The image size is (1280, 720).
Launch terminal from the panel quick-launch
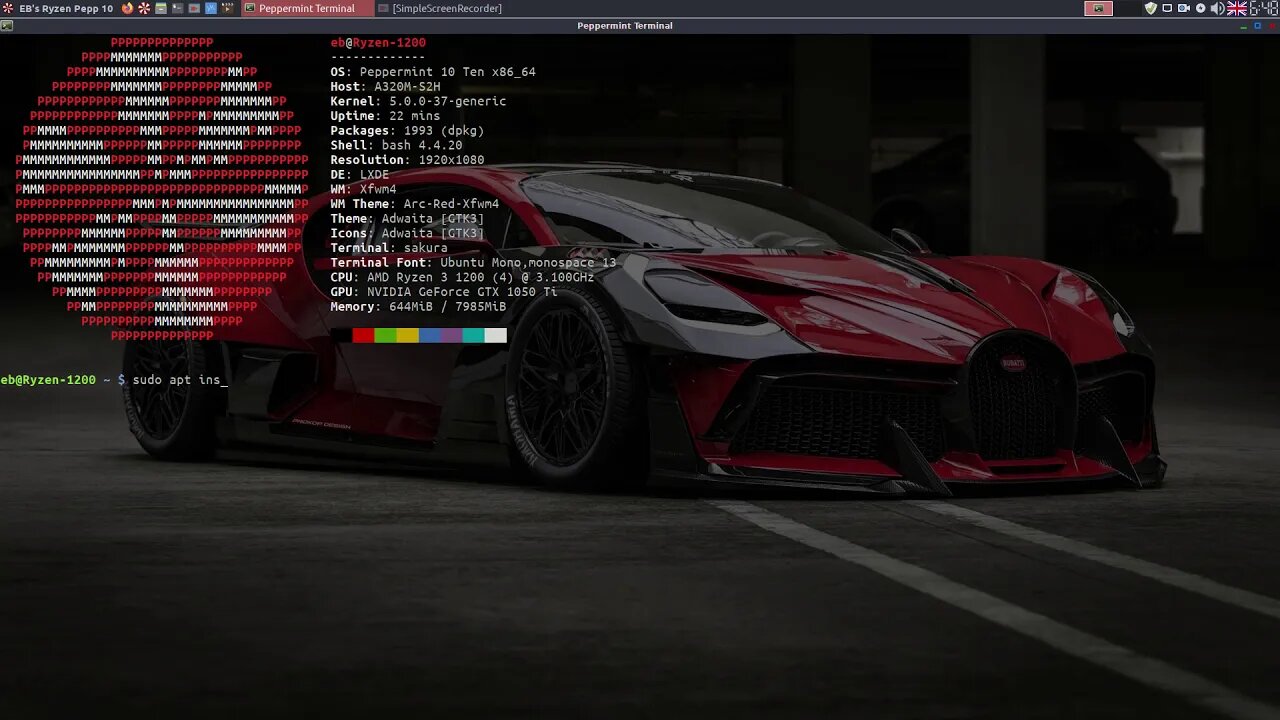[x=178, y=8]
